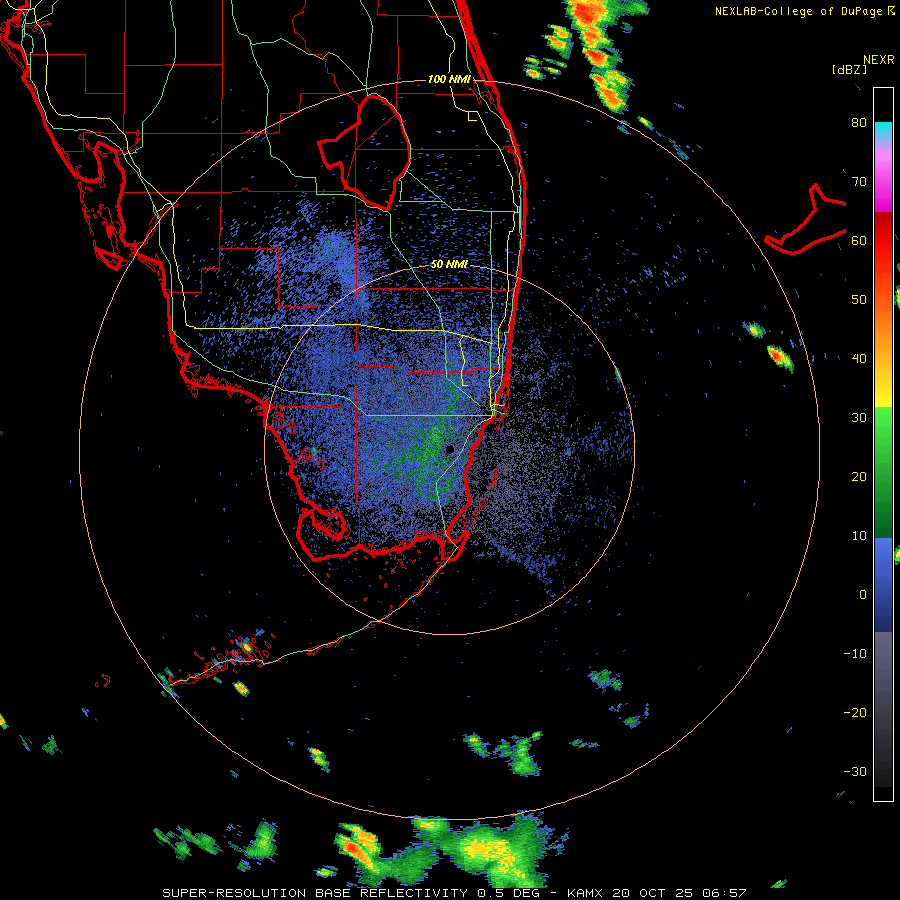The image size is (900, 900).
Task: Click the 60 value on the dBZ scale
Action: pyautogui.click(x=859, y=240)
